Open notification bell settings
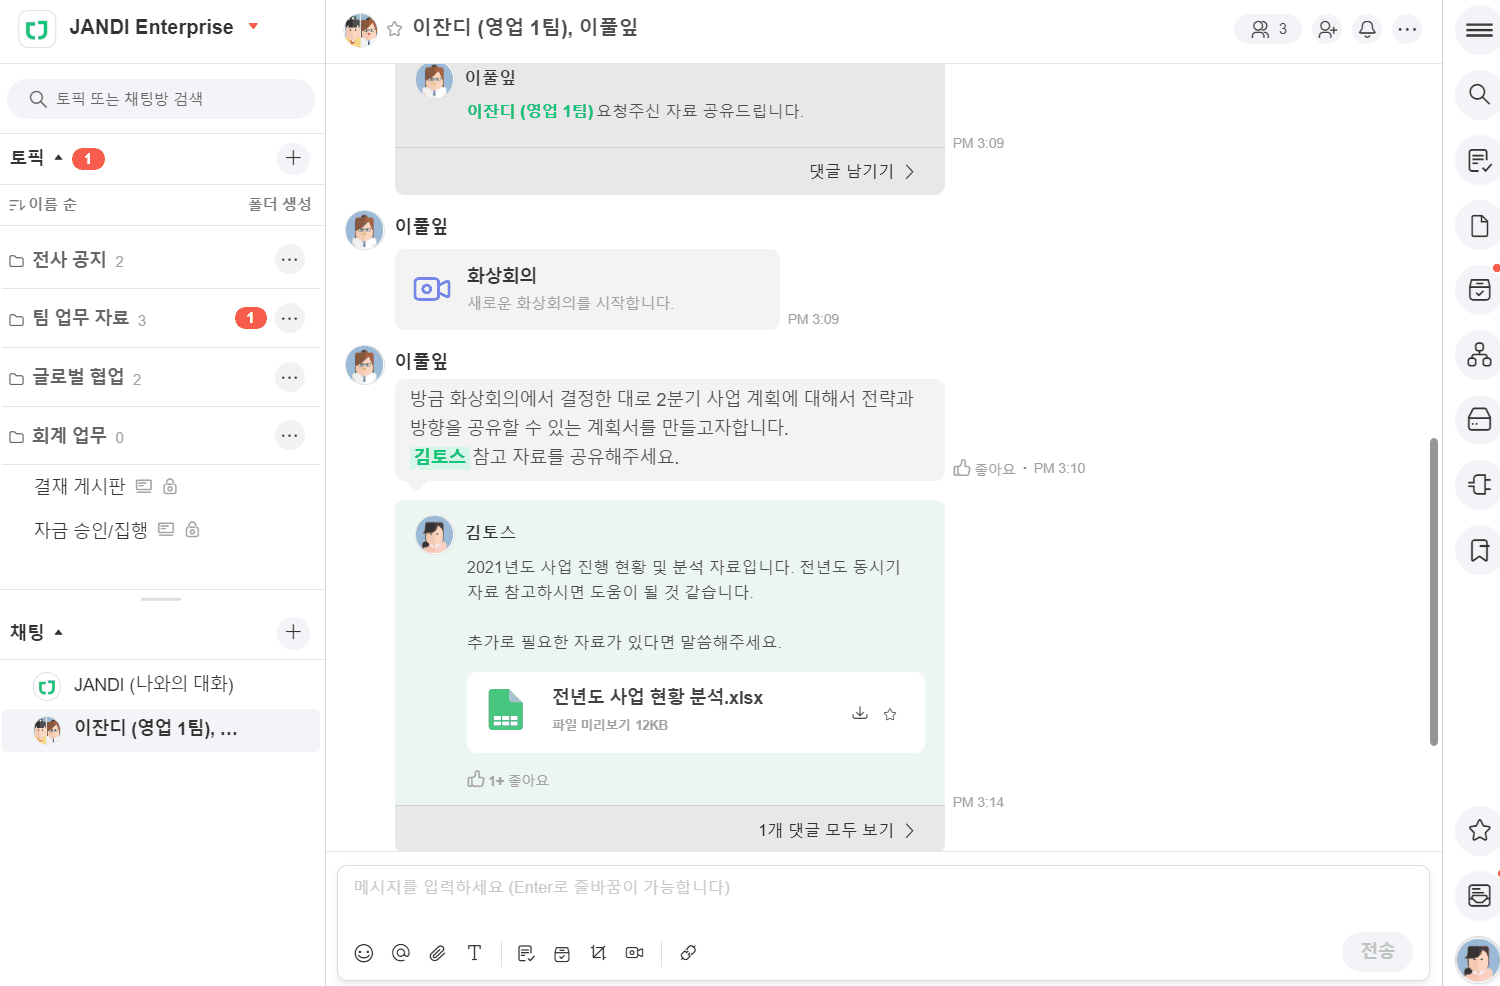Screen dimensions: 1500x986 pyautogui.click(x=1367, y=29)
